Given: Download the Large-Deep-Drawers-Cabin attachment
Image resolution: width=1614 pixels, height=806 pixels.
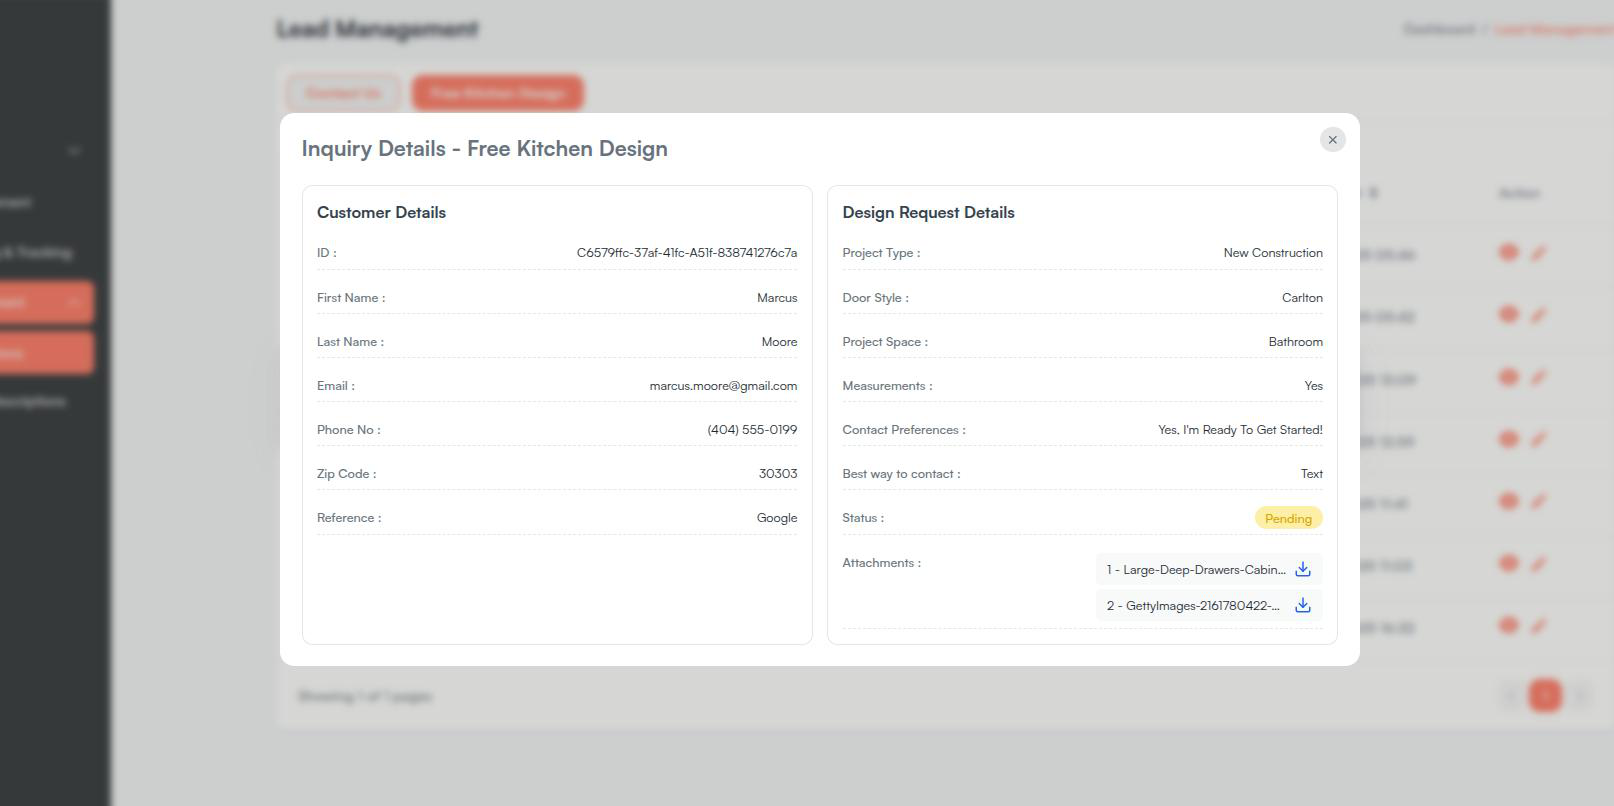Looking at the screenshot, I should (x=1303, y=569).
